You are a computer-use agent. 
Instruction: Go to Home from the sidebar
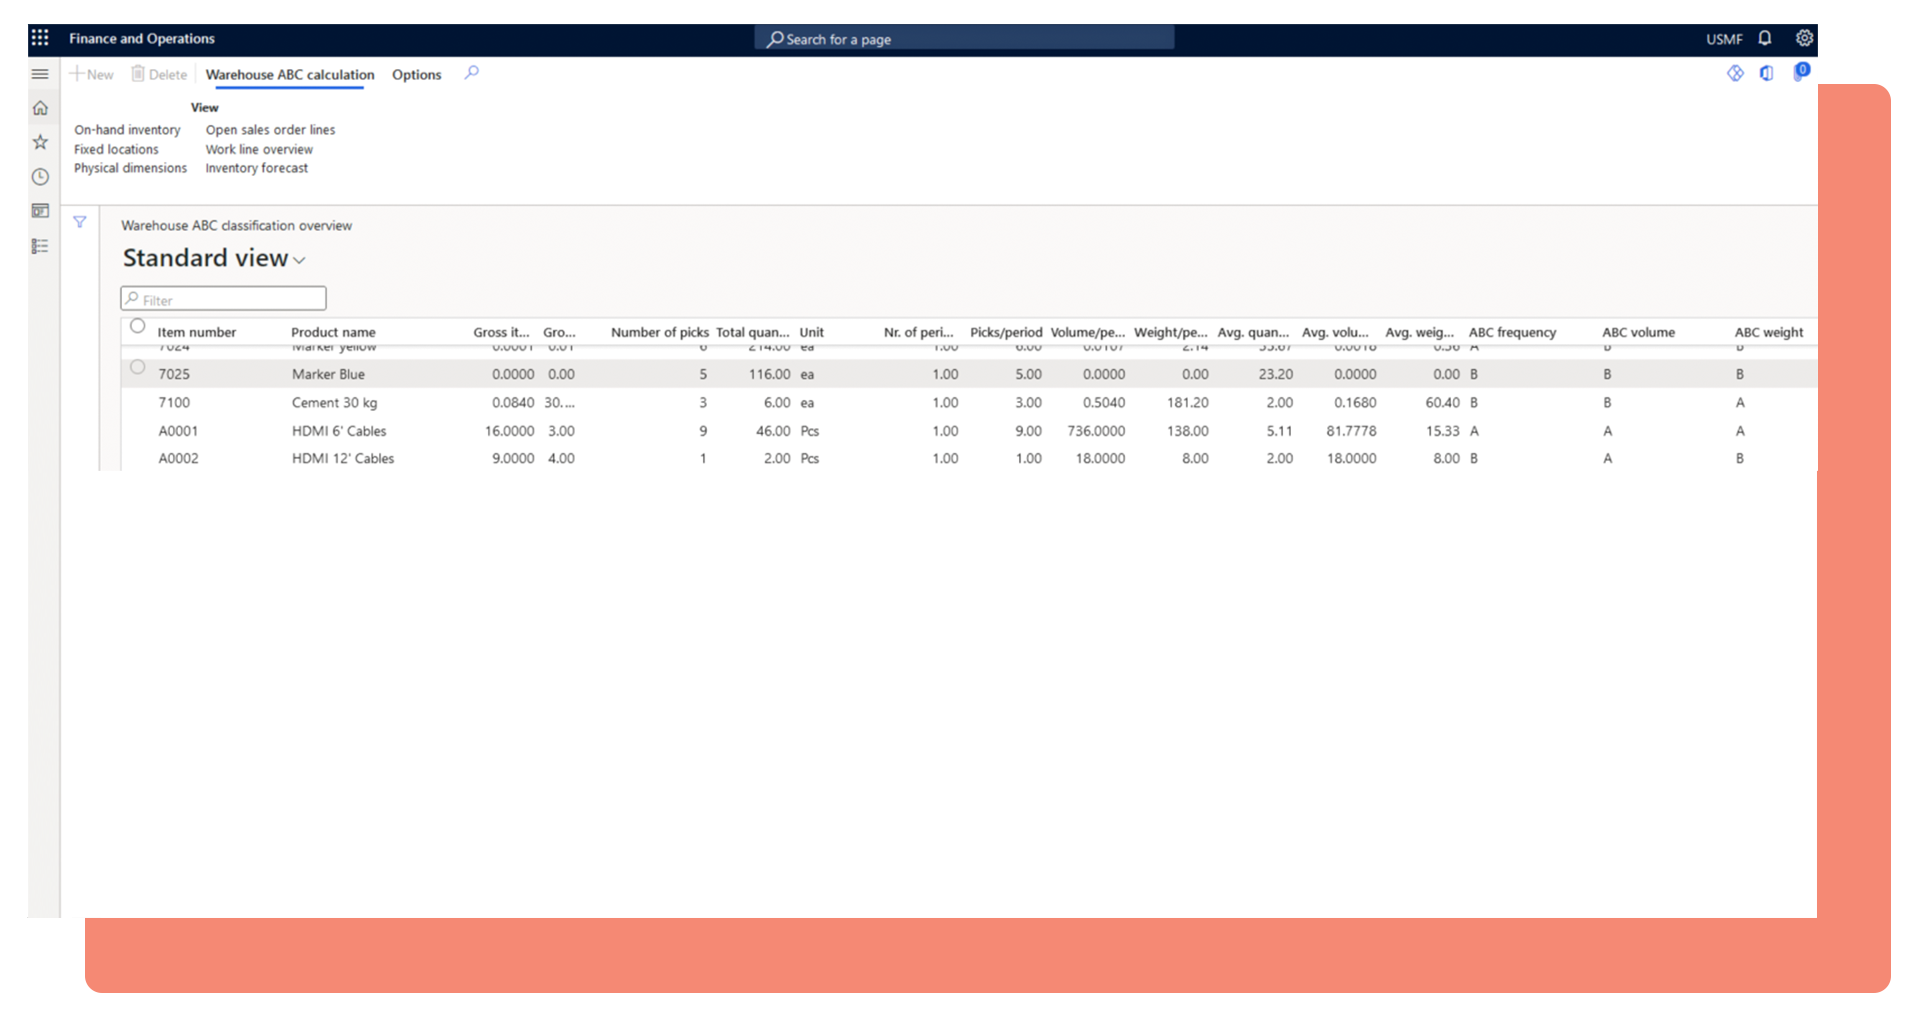(40, 108)
